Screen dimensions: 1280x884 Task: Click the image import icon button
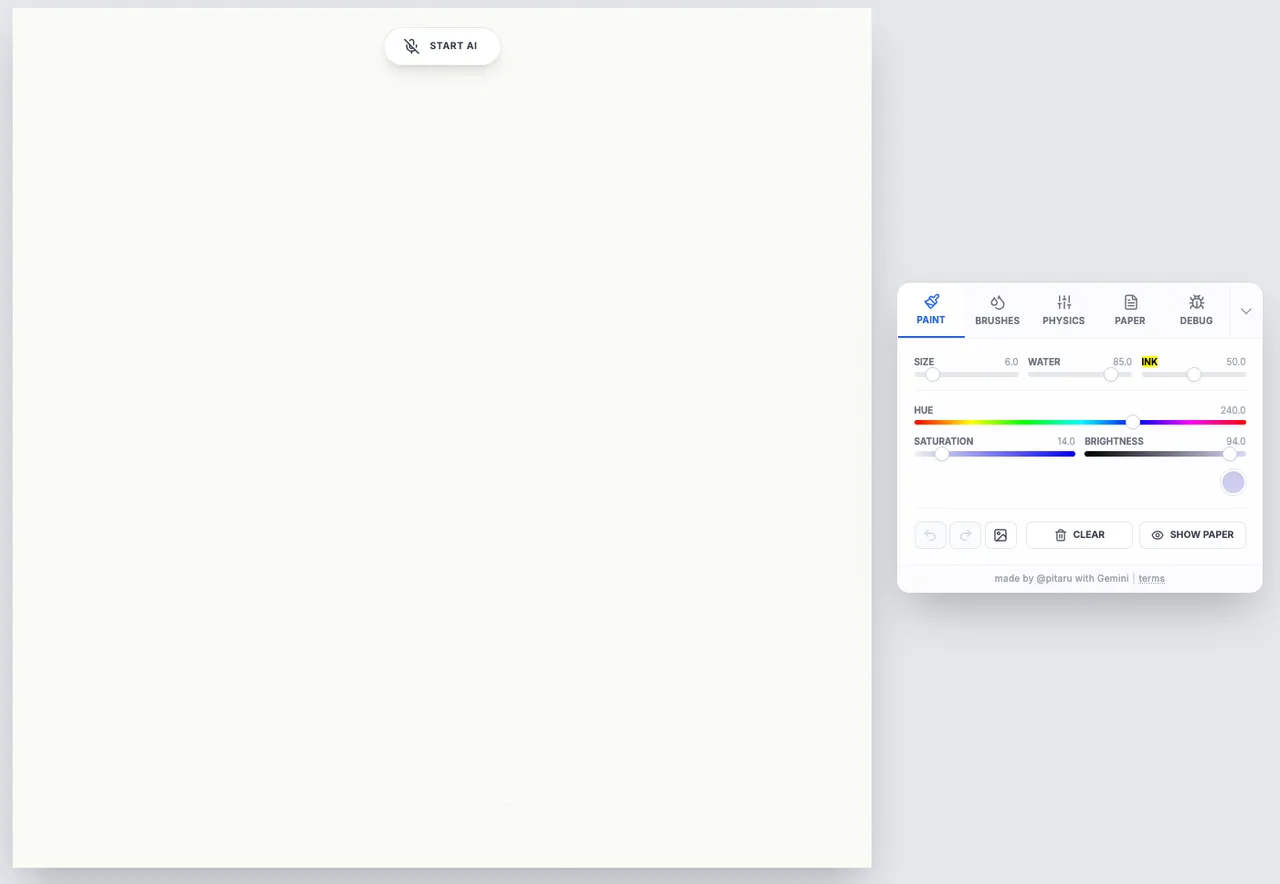click(1001, 535)
